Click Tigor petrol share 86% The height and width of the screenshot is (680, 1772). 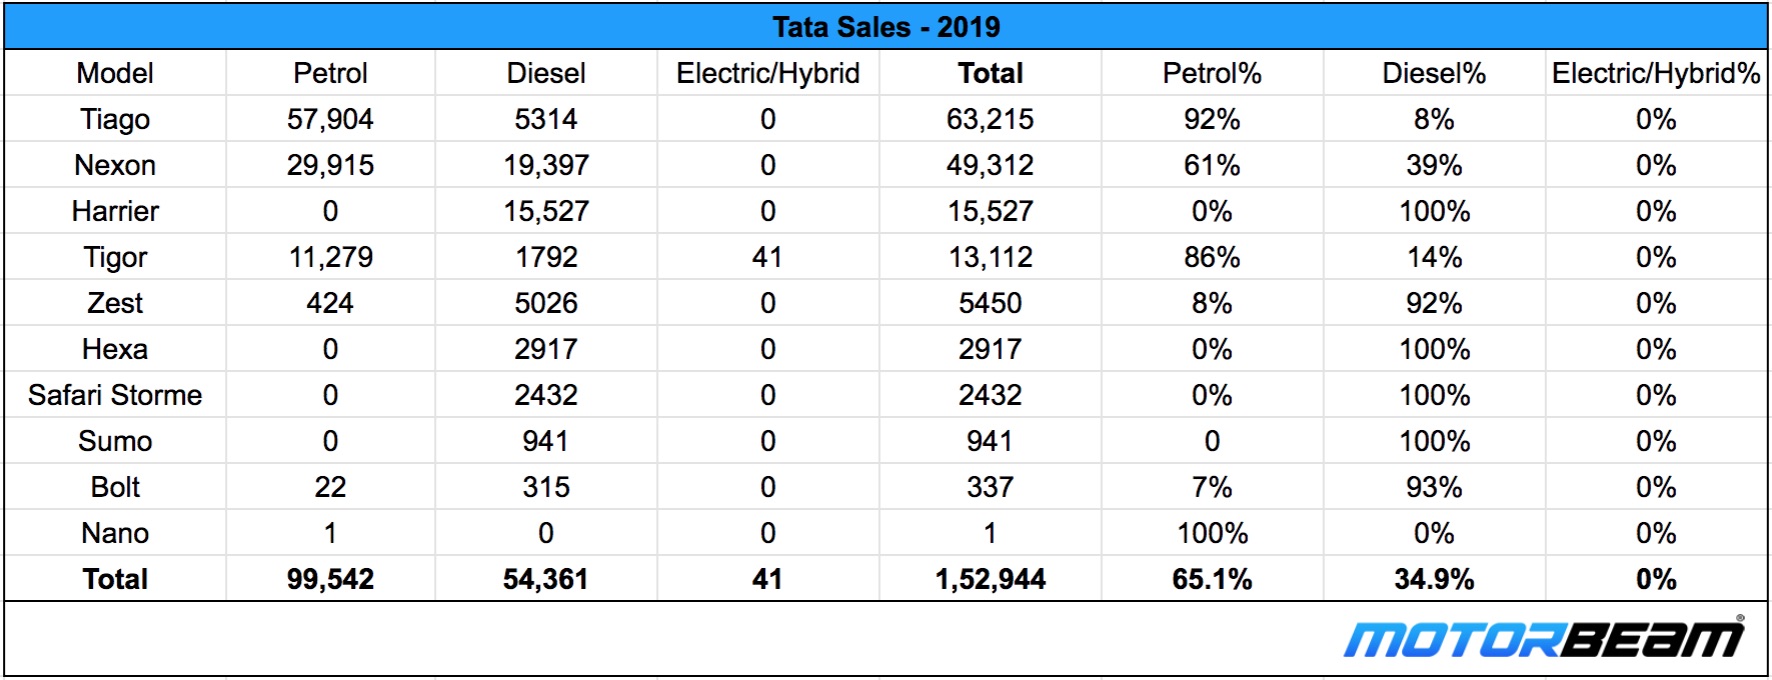[x=1212, y=257]
